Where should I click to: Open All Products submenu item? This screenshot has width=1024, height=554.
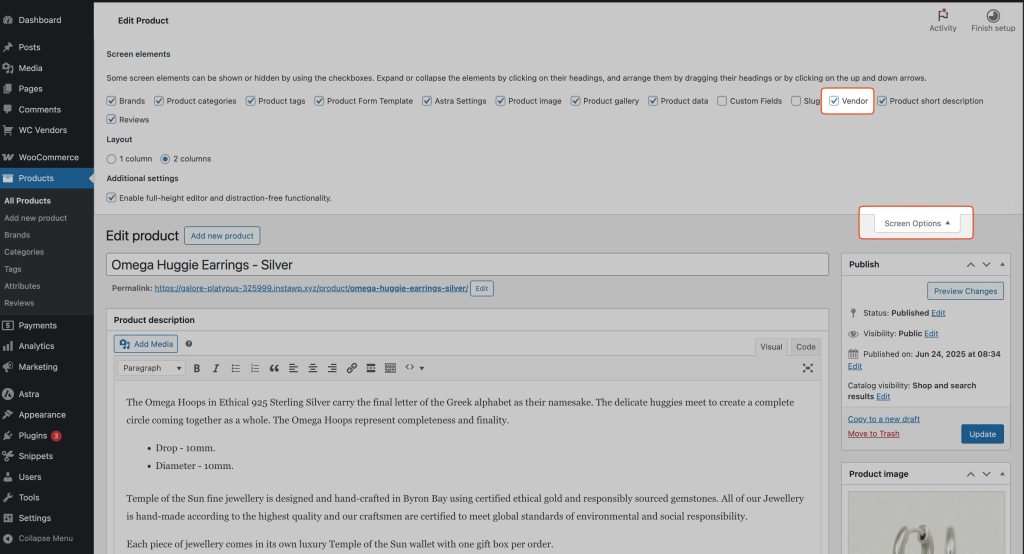pyautogui.click(x=27, y=201)
